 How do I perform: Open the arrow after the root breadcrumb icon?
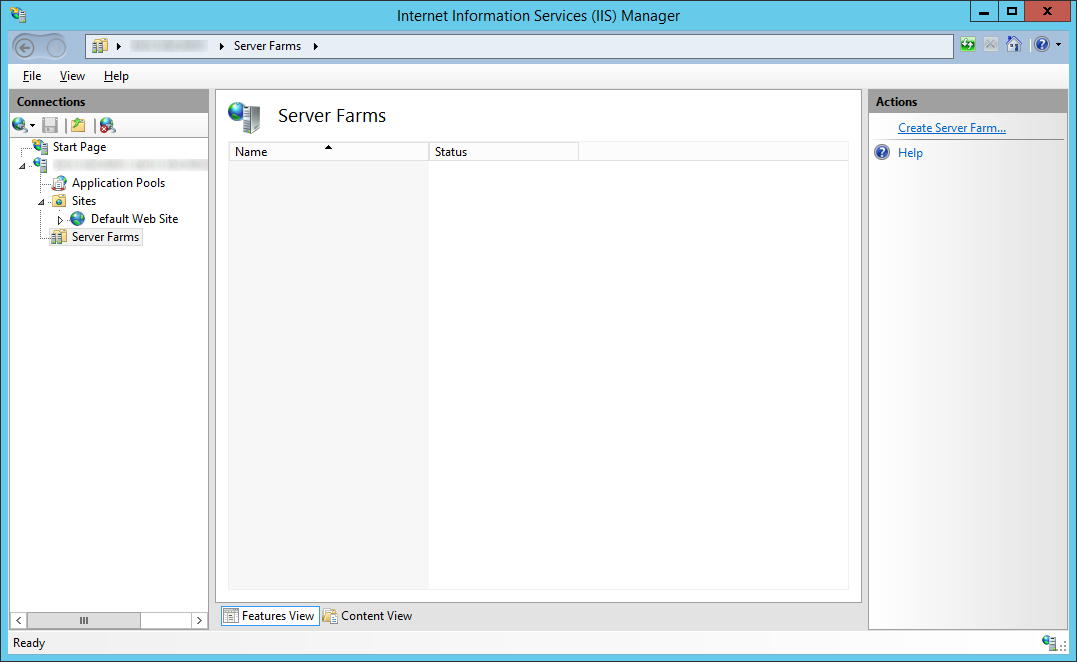(118, 46)
